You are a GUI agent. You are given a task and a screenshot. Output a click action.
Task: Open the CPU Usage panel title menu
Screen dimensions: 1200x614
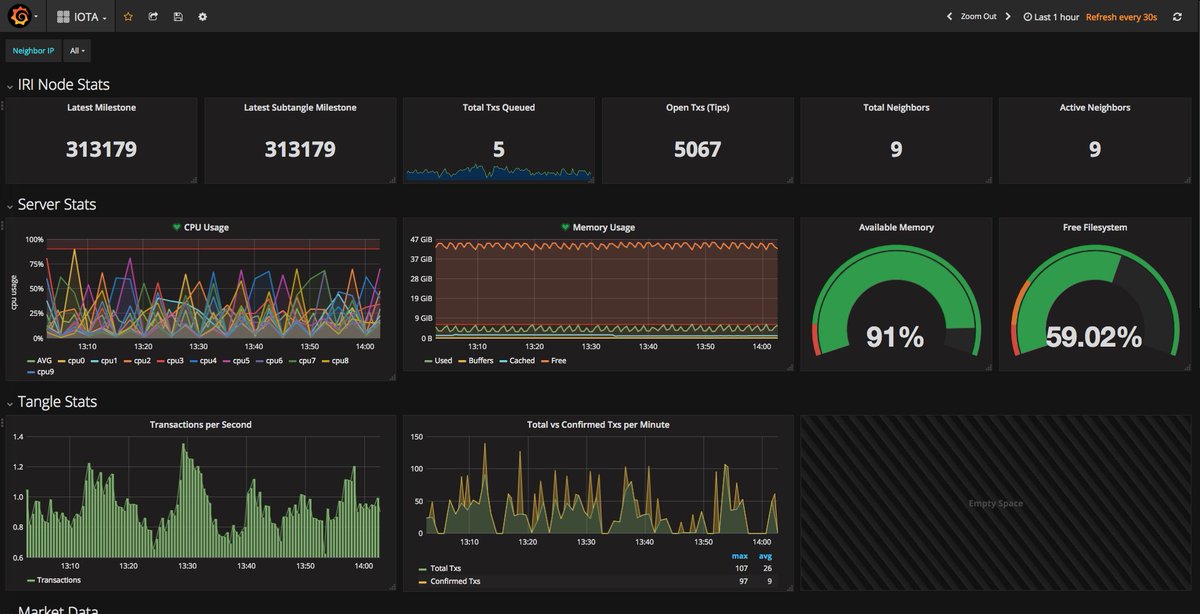[206, 228]
